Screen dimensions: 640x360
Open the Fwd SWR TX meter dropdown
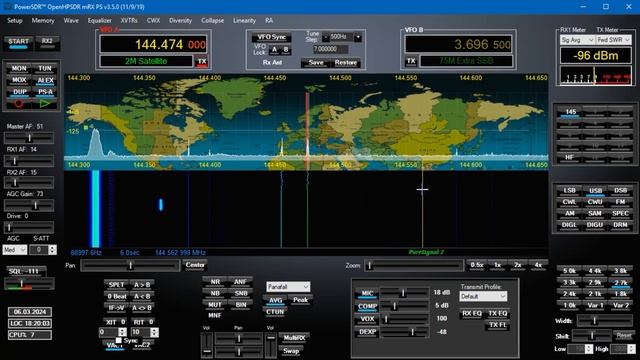pos(613,40)
